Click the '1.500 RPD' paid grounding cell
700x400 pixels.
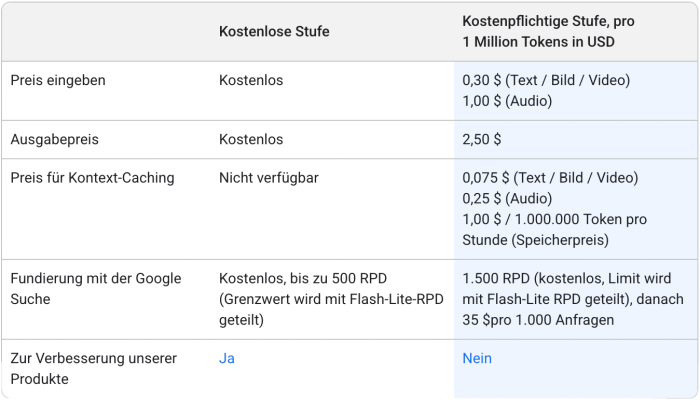(x=573, y=299)
